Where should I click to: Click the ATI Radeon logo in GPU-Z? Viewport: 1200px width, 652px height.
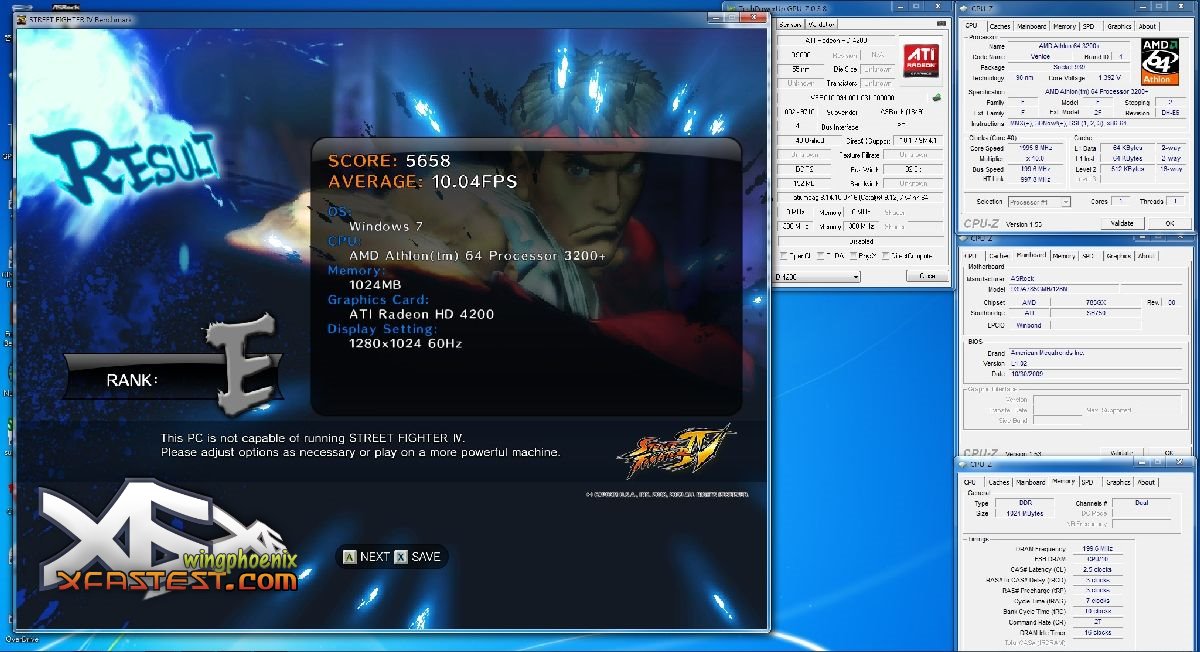(x=921, y=60)
